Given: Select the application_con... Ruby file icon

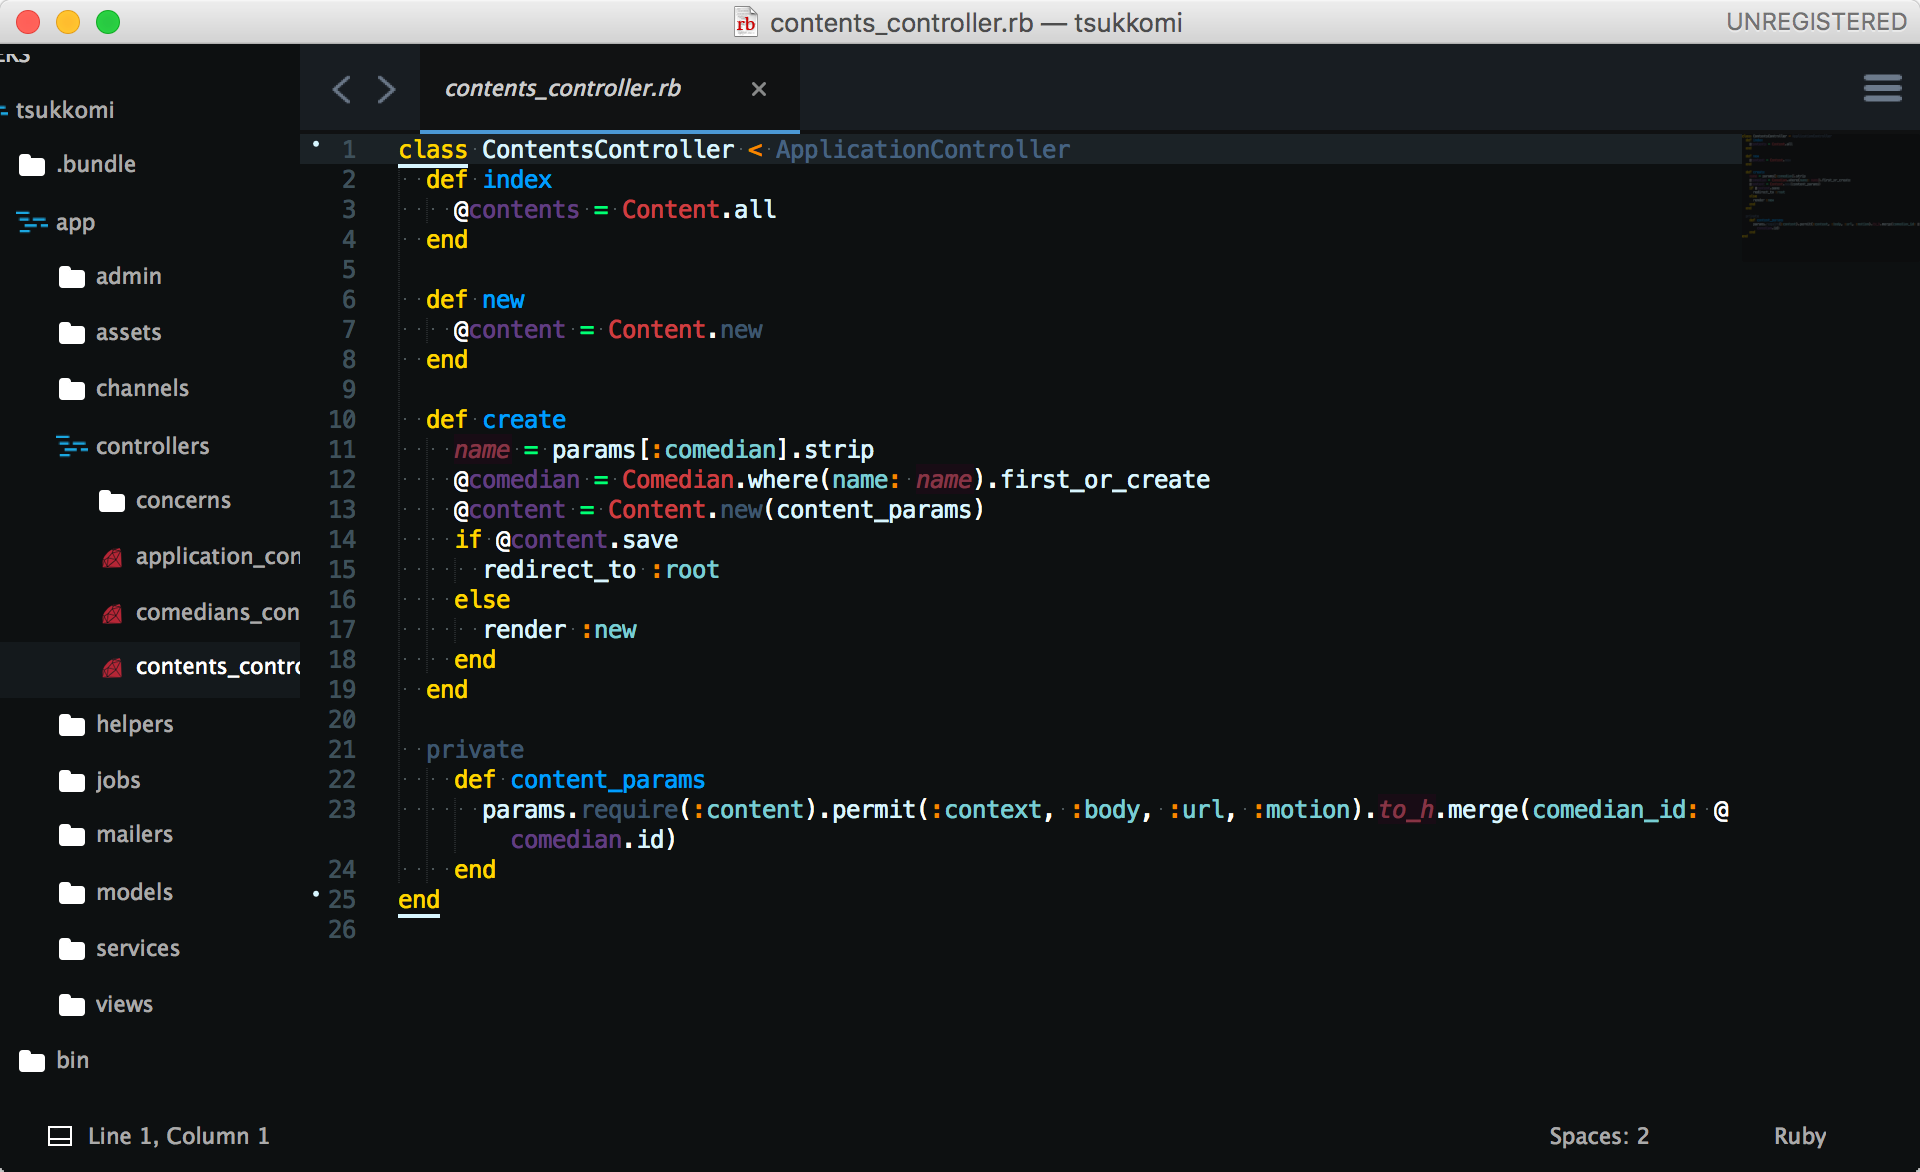Looking at the screenshot, I should (113, 557).
